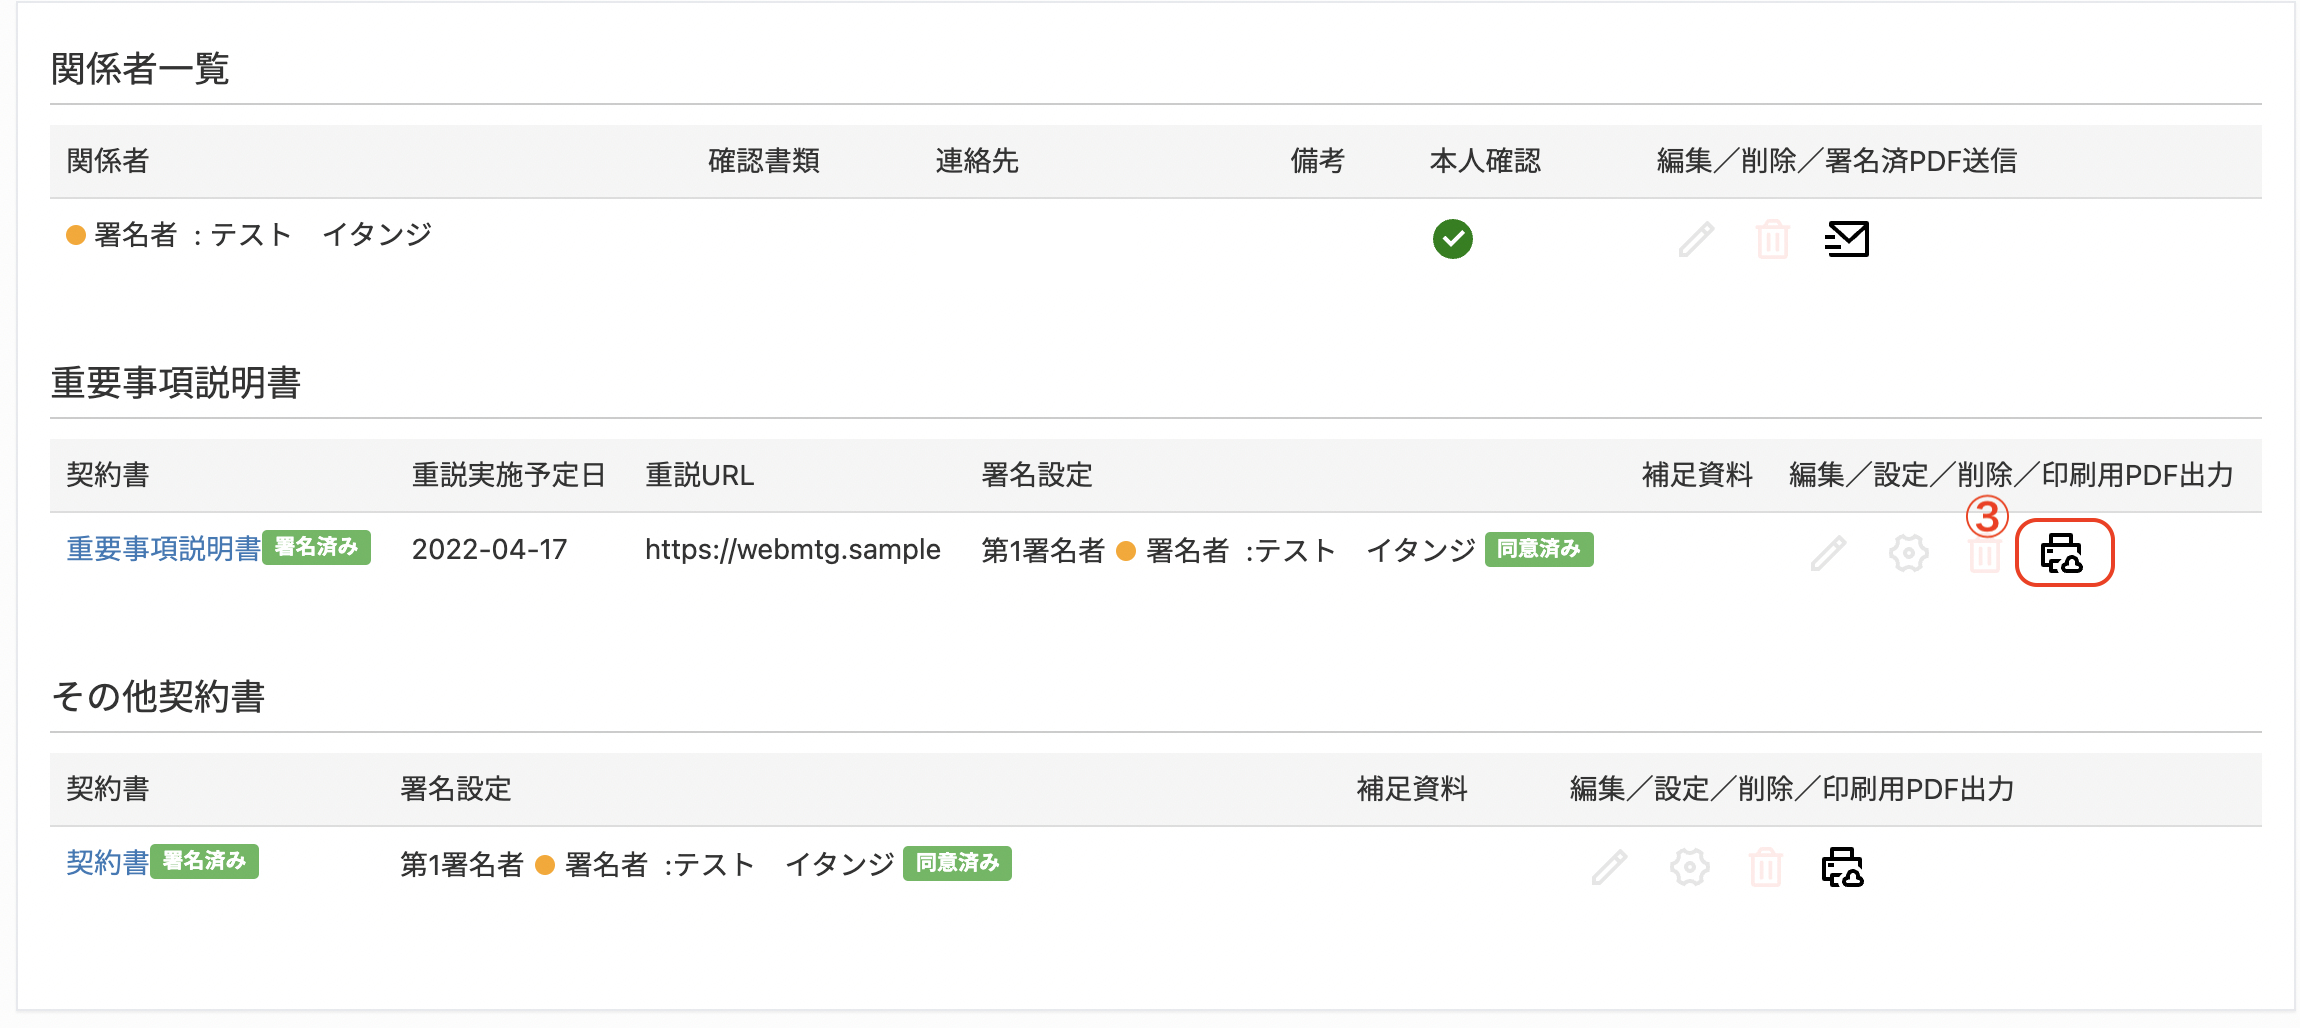The width and height of the screenshot is (2300, 1028).
Task: Click the 補足資料 header in the その他契約書 table
Action: click(x=1412, y=789)
